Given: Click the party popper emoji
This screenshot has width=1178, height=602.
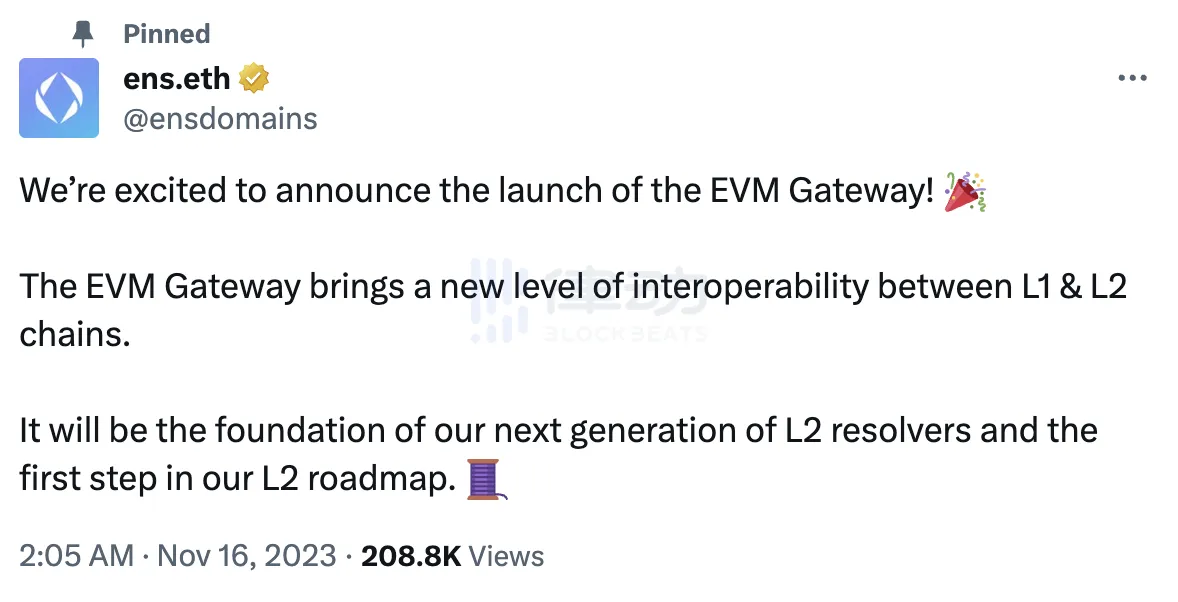Looking at the screenshot, I should (x=965, y=192).
